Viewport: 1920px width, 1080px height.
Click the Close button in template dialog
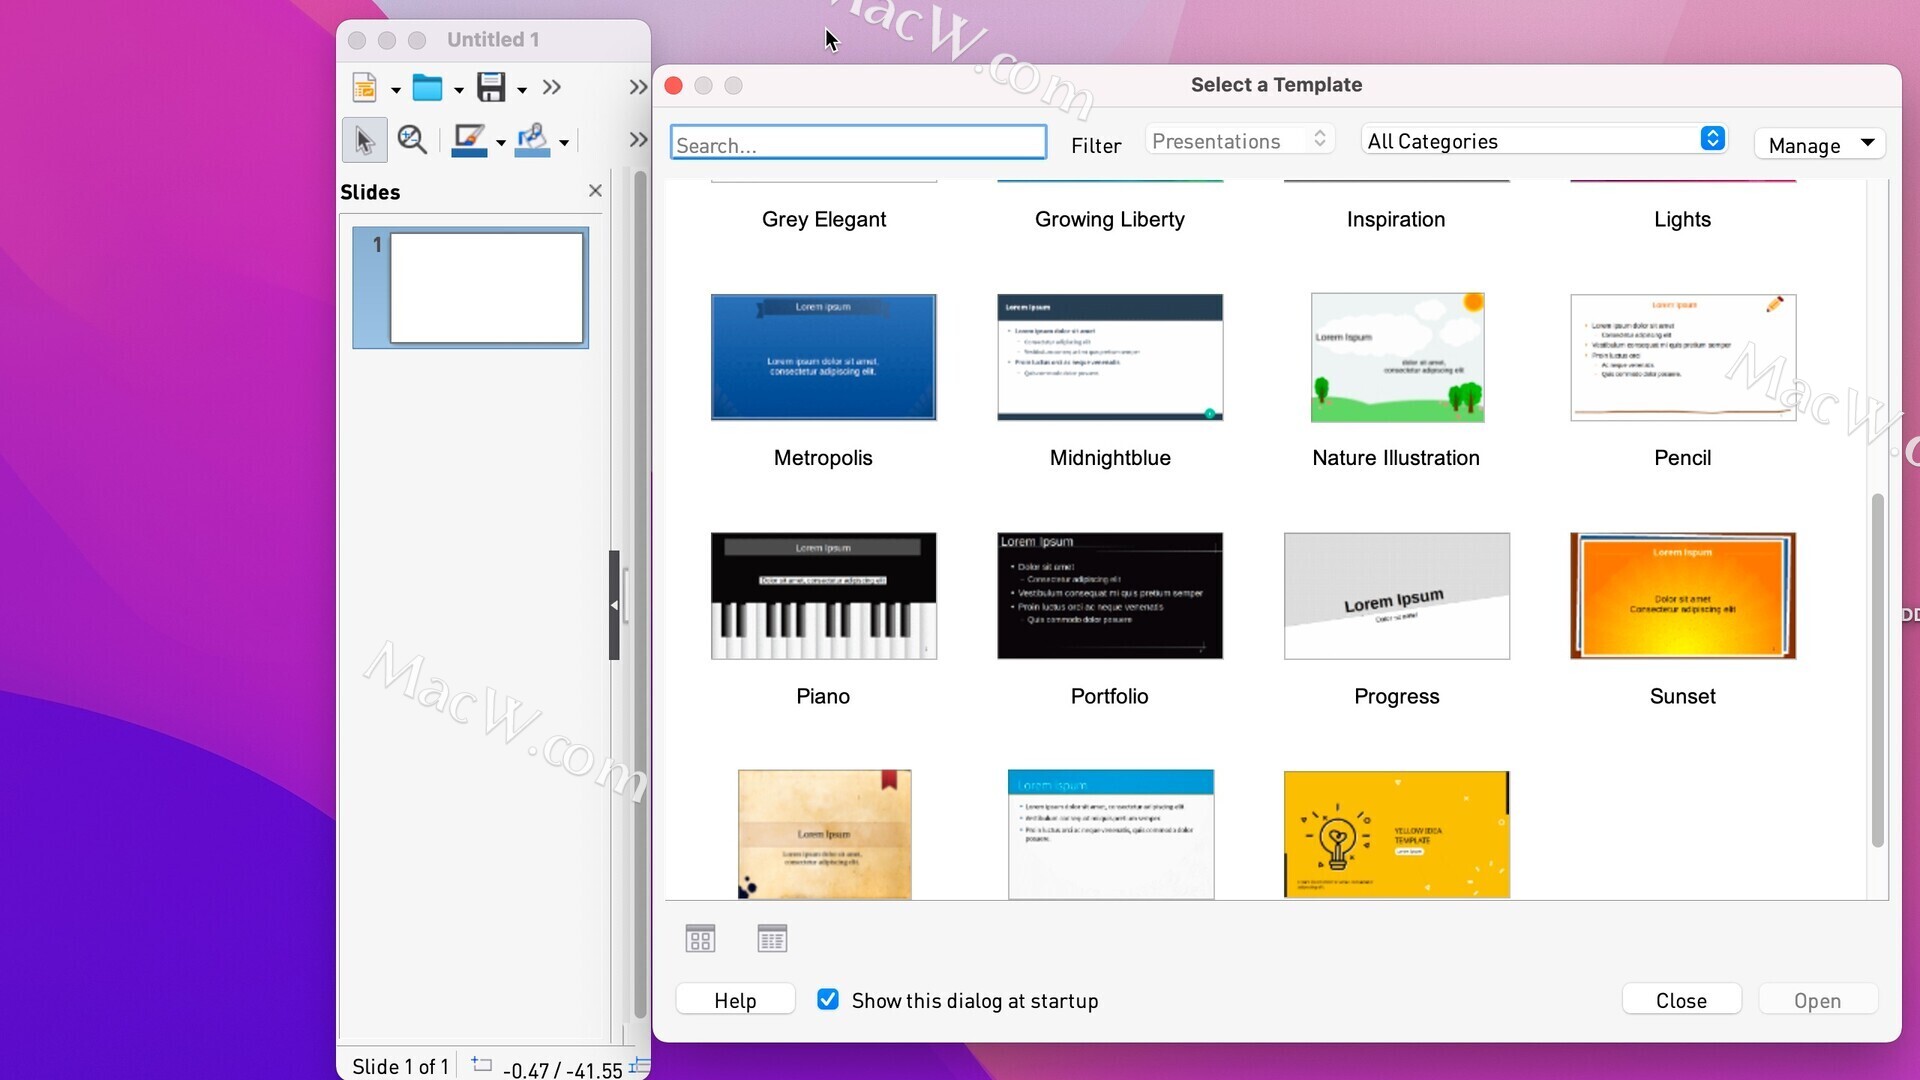(1681, 1000)
